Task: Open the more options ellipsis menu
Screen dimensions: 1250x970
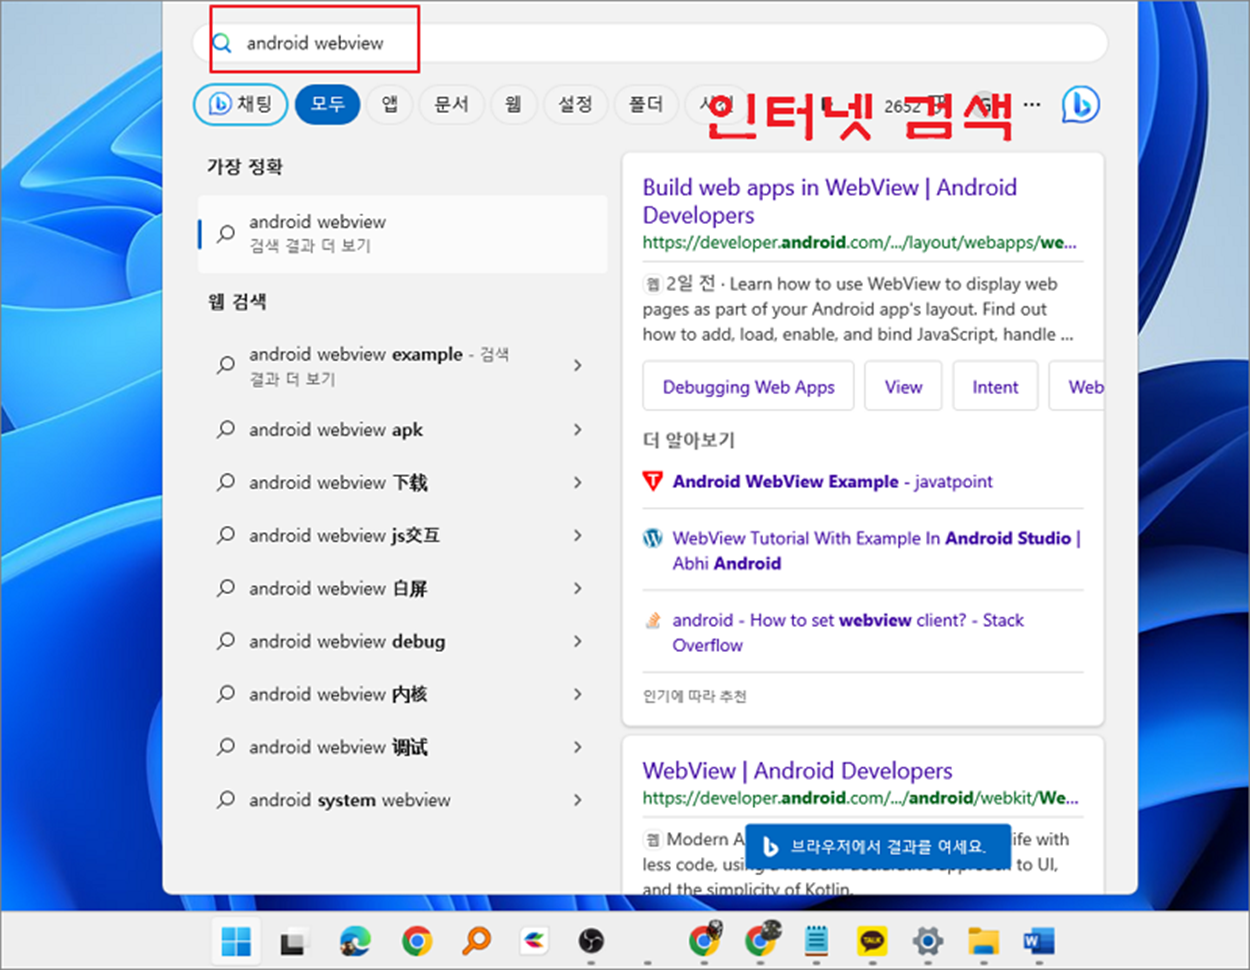Action: point(1032,104)
